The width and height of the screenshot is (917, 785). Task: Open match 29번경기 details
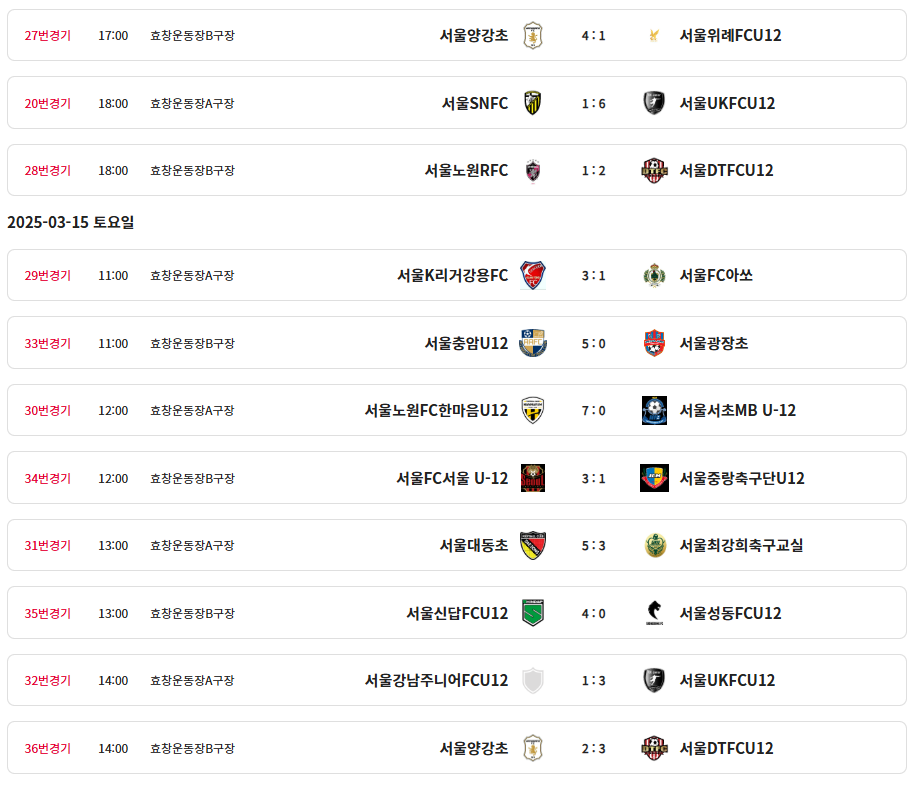pyautogui.click(x=48, y=275)
